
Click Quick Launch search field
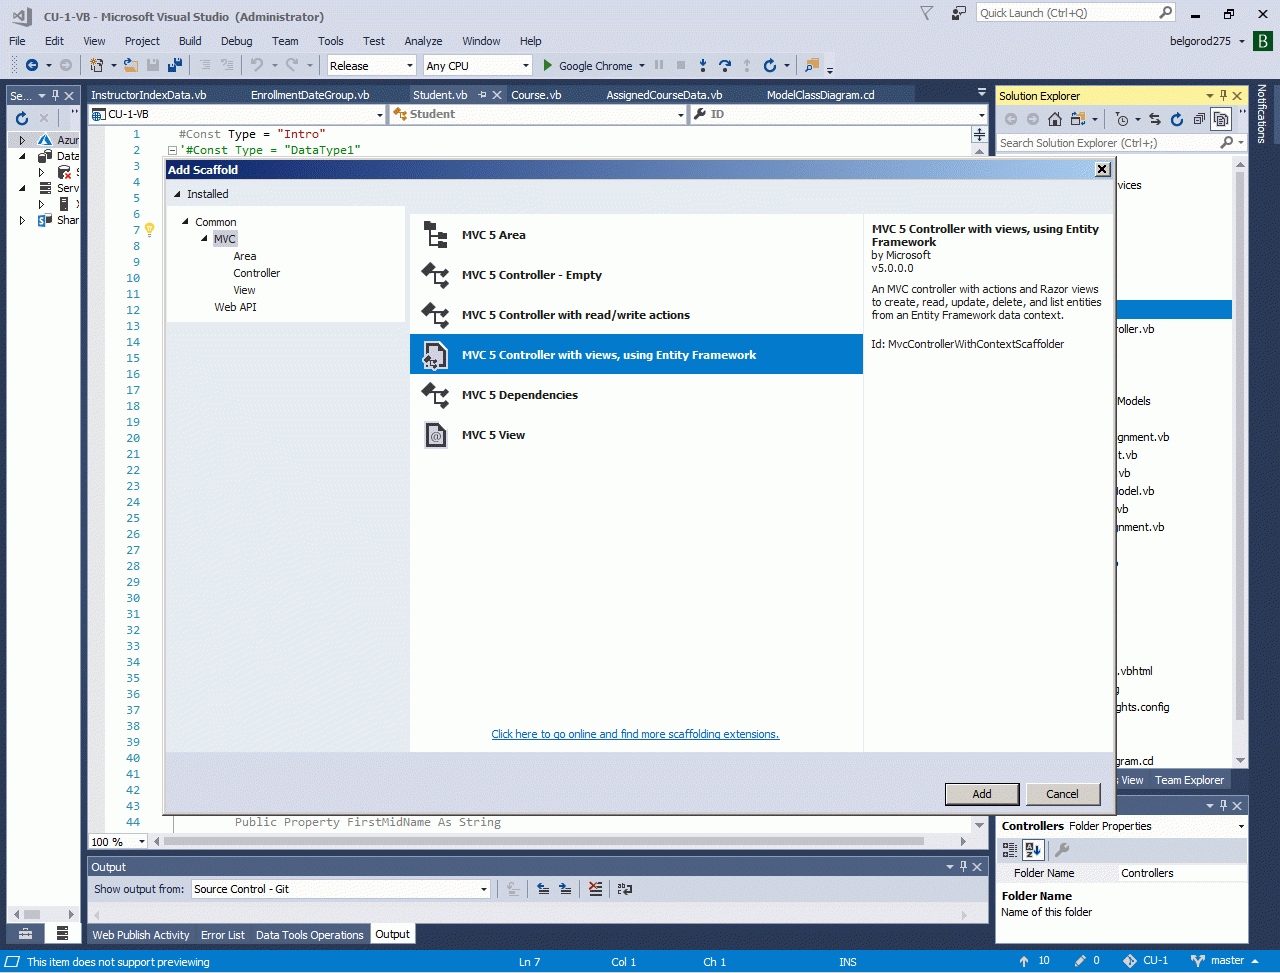(x=1075, y=13)
